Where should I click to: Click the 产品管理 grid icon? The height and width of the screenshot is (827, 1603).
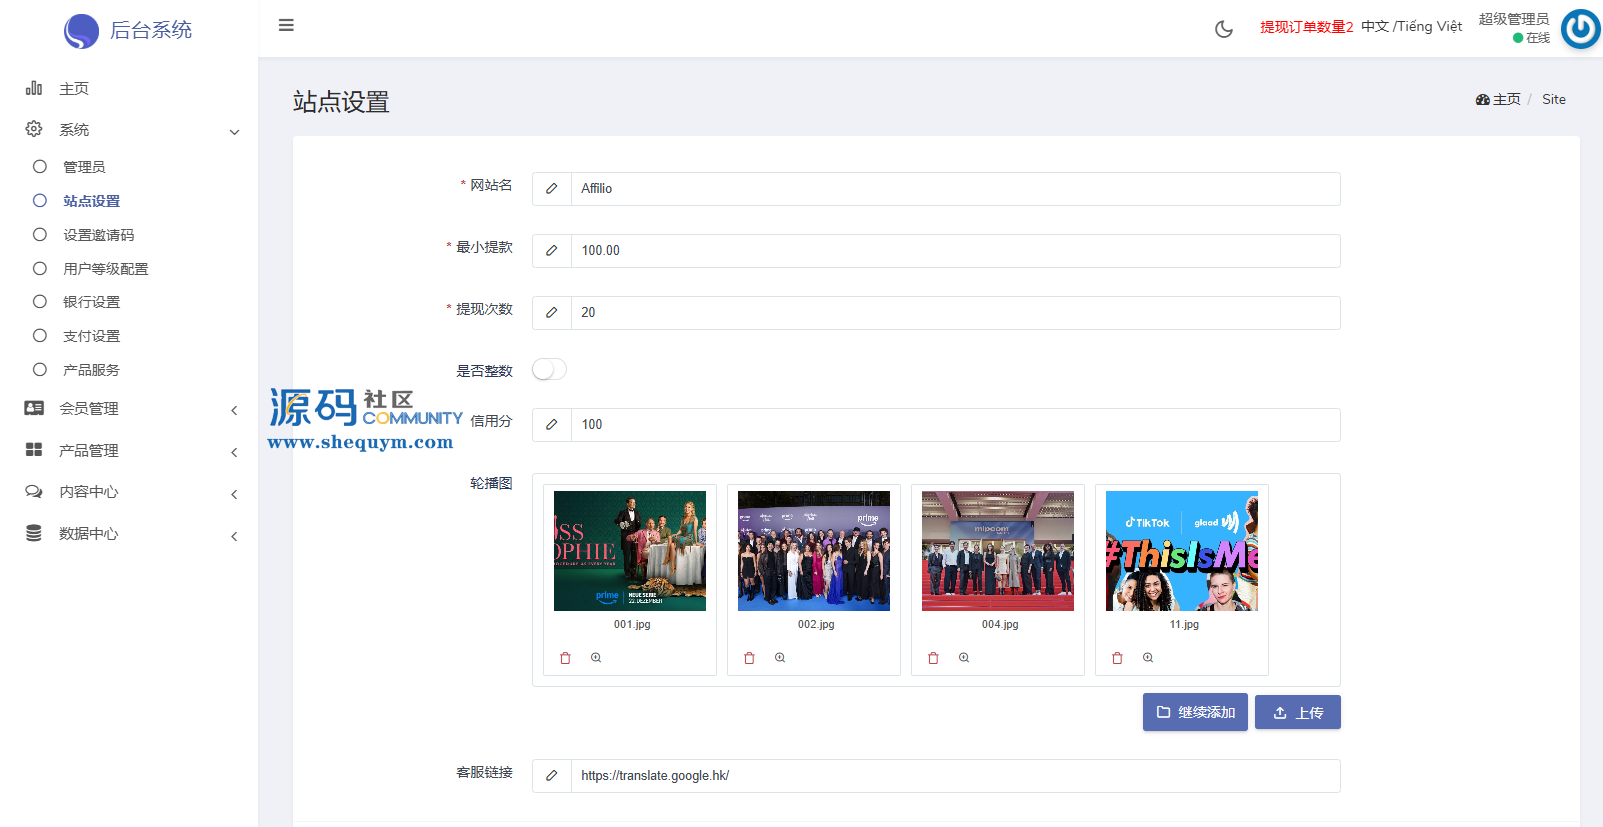(34, 450)
